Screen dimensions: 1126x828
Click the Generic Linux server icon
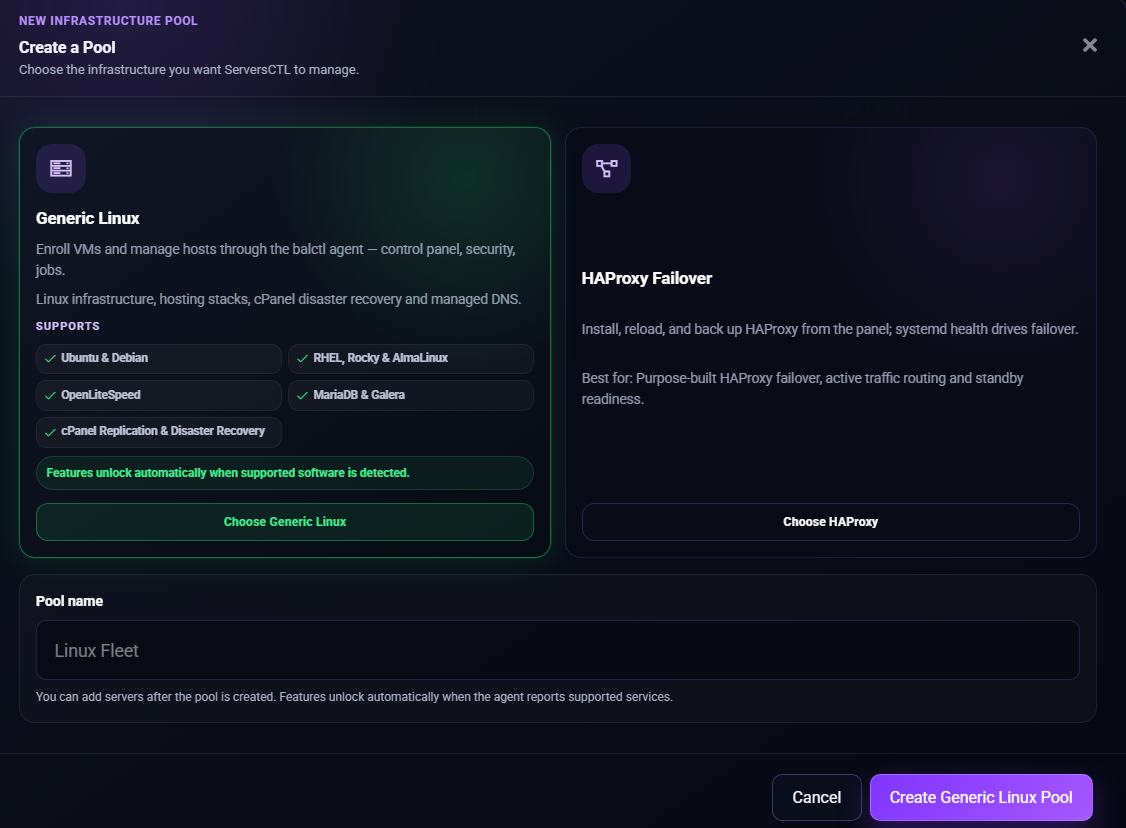click(x=61, y=168)
